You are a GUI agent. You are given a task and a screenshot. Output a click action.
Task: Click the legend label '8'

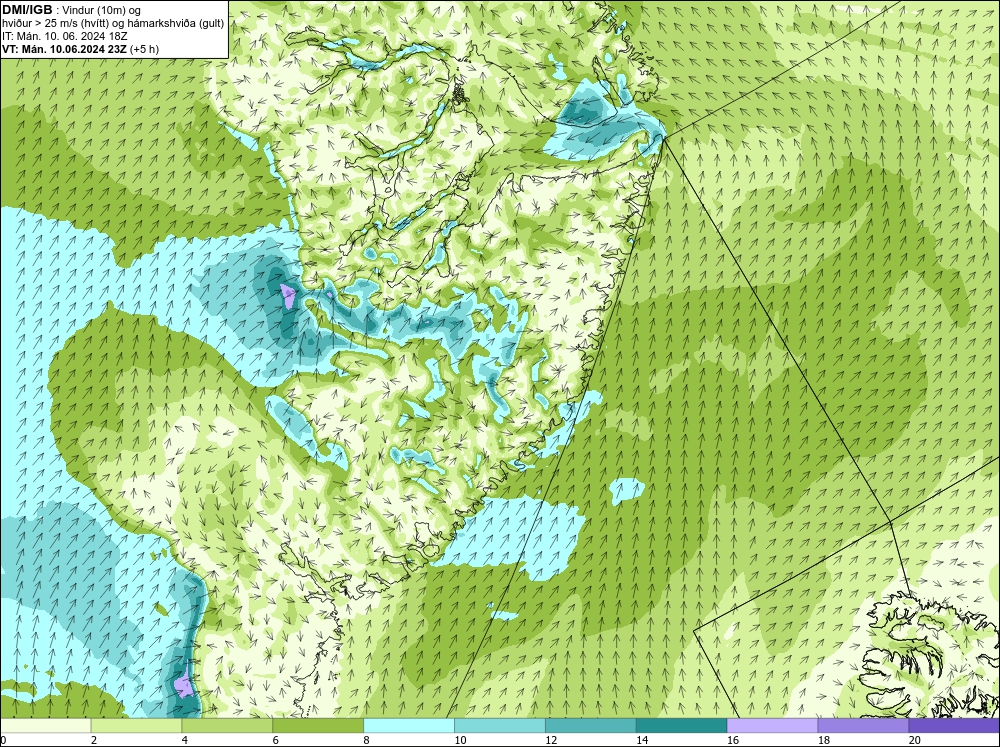click(367, 740)
